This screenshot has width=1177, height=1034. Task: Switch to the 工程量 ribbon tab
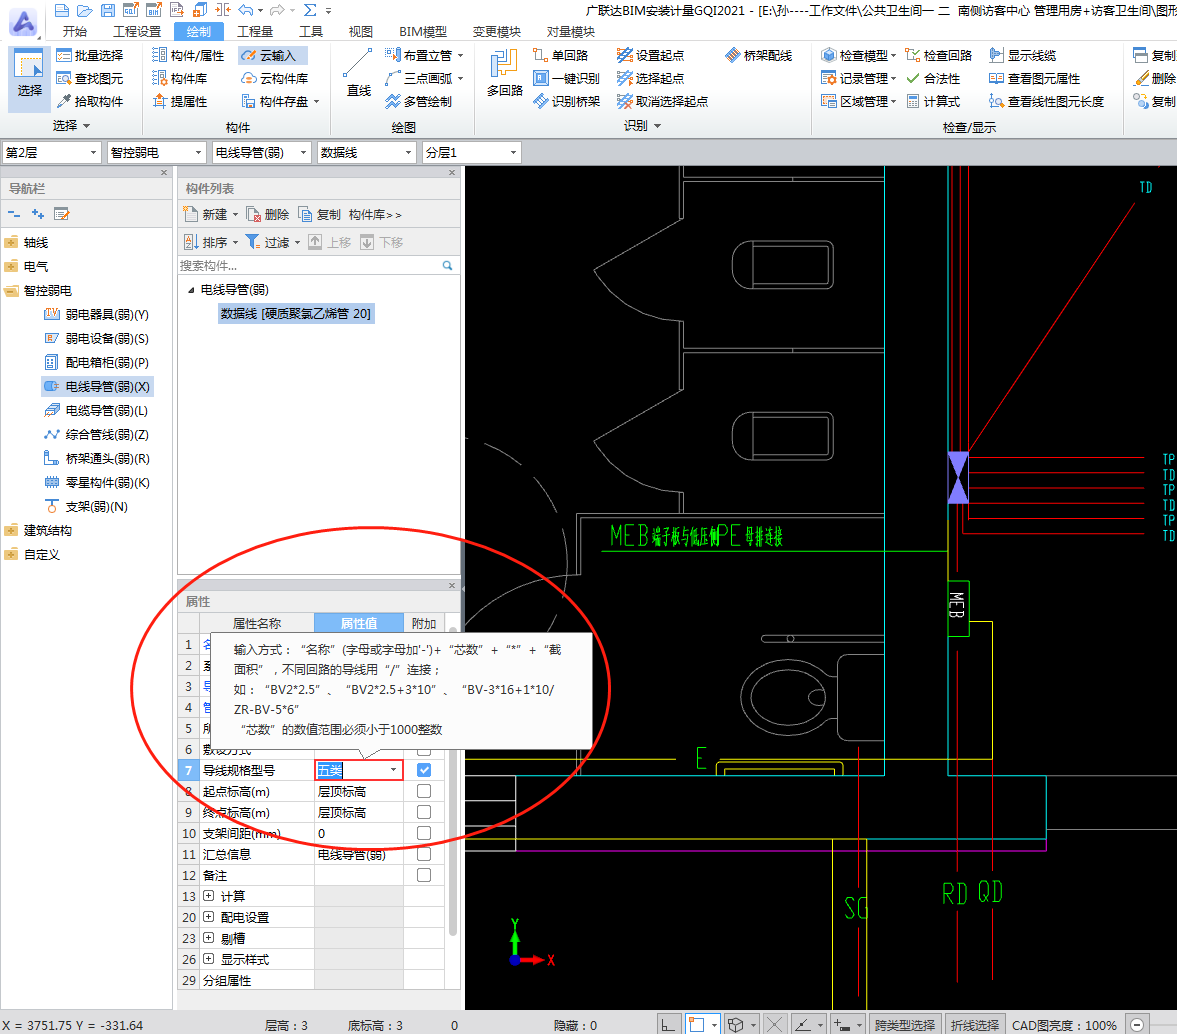pyautogui.click(x=255, y=32)
